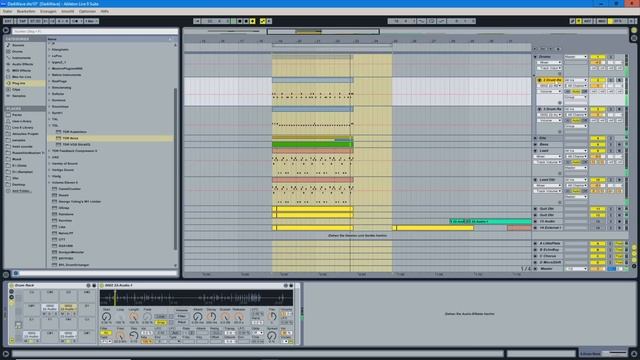Open Packs in browser Places

17,115
